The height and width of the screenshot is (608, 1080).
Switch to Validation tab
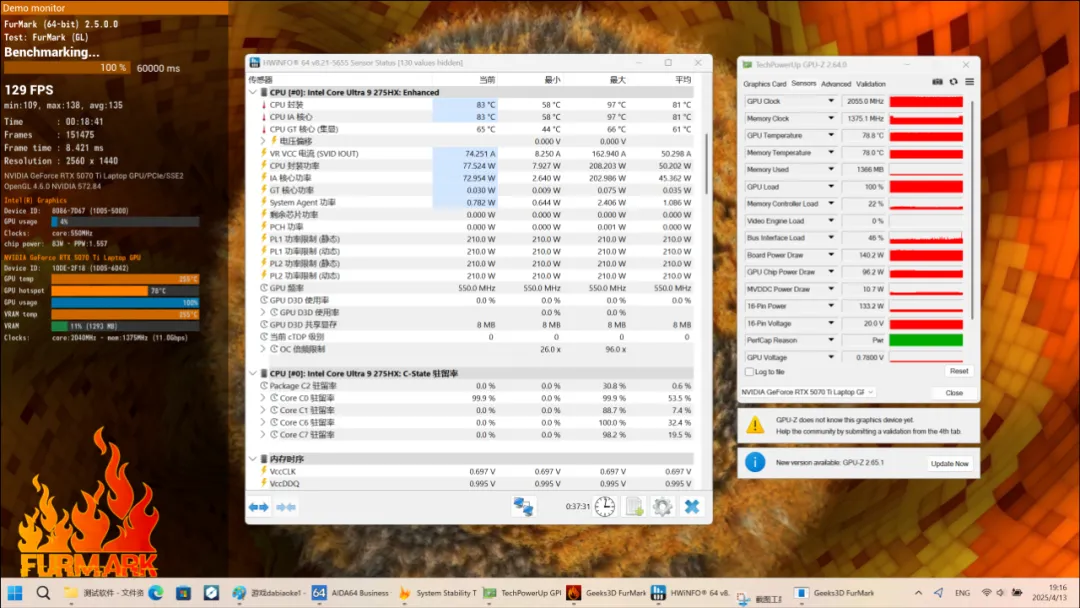point(871,84)
